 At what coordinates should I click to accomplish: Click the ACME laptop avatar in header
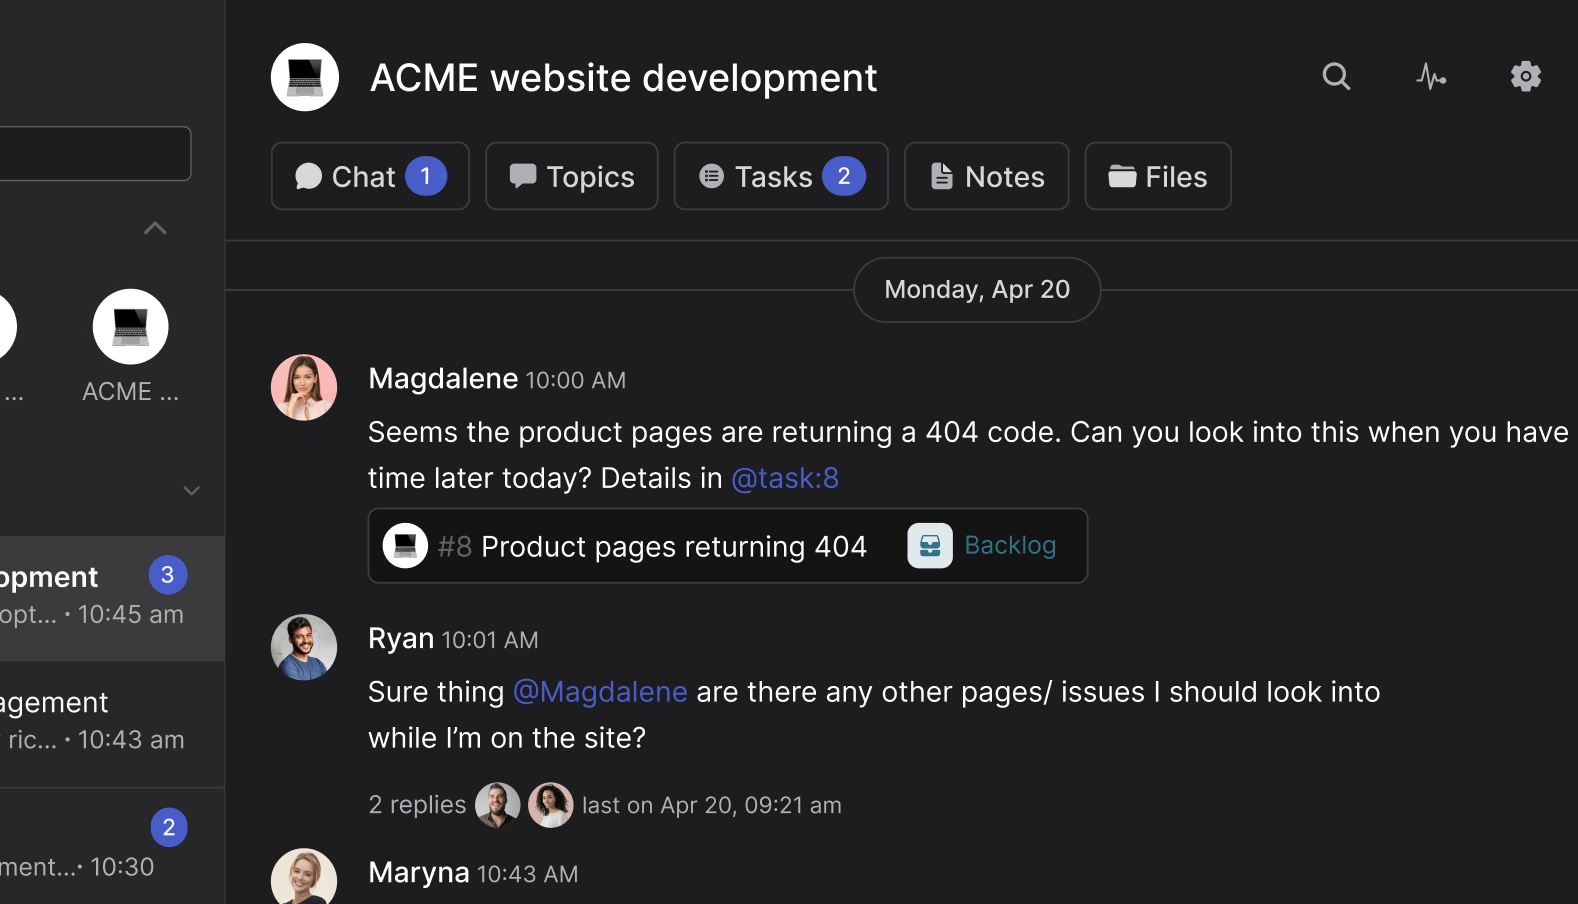305,77
